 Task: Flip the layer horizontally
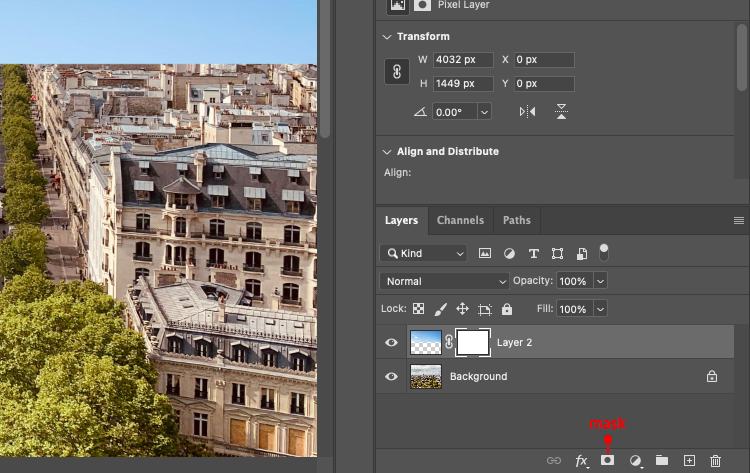pyautogui.click(x=527, y=112)
